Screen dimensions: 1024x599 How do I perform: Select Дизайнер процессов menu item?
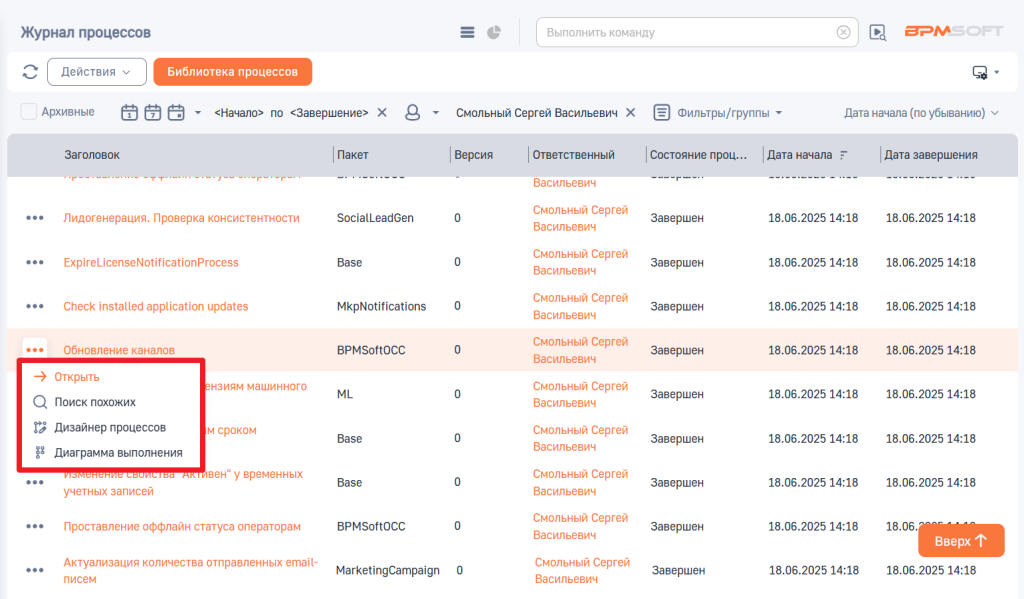pyautogui.click(x=111, y=427)
